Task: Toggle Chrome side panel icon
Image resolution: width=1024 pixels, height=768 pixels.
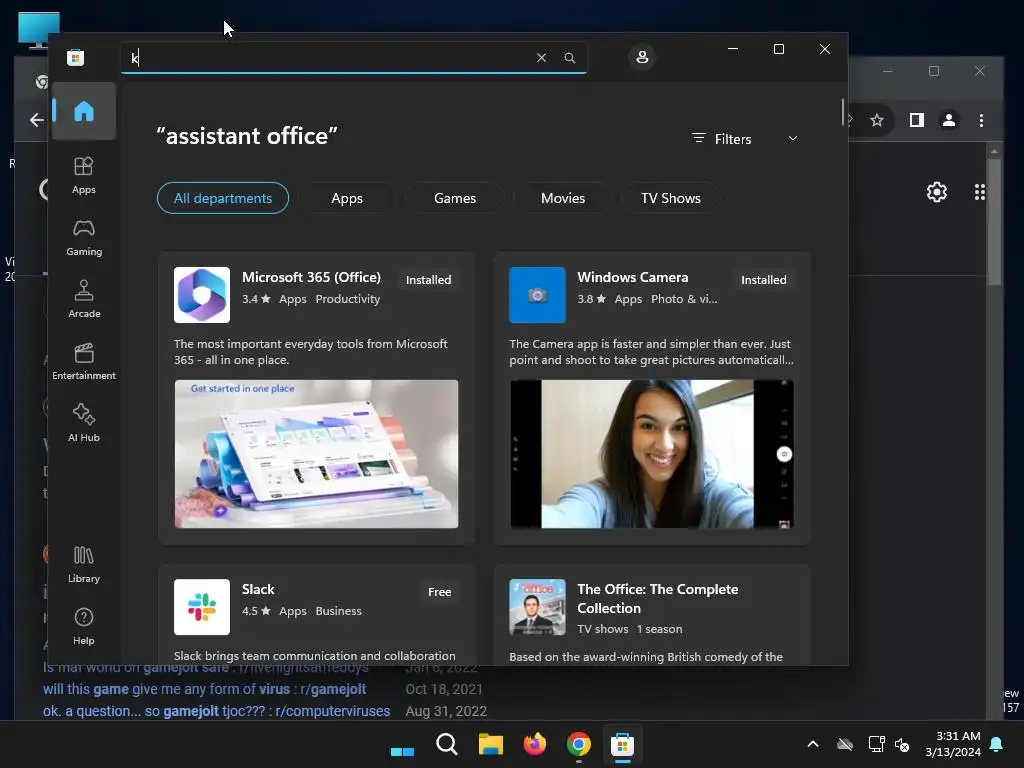Action: tap(916, 120)
